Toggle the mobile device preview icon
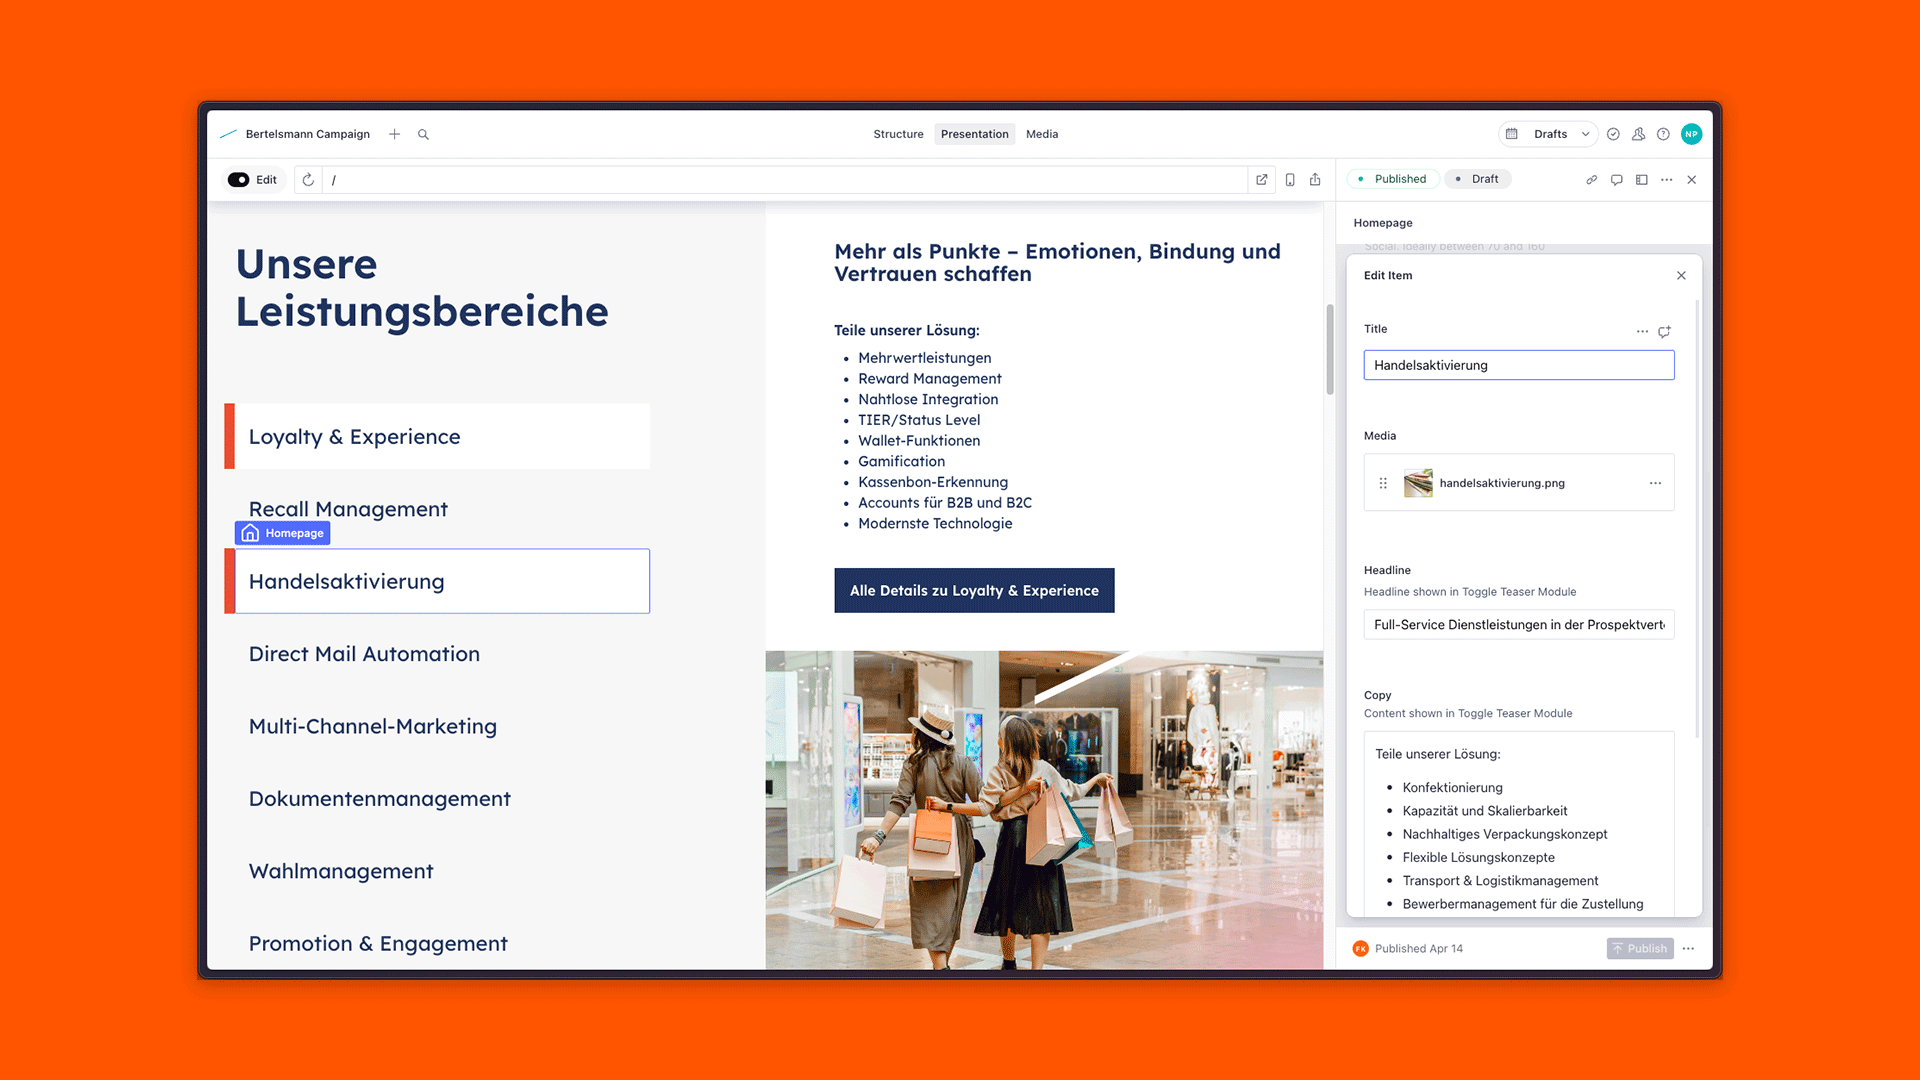This screenshot has width=1920, height=1080. [1290, 180]
